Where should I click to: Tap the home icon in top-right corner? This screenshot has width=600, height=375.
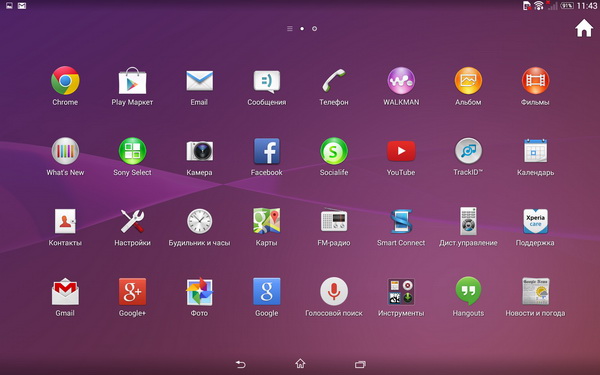click(584, 29)
